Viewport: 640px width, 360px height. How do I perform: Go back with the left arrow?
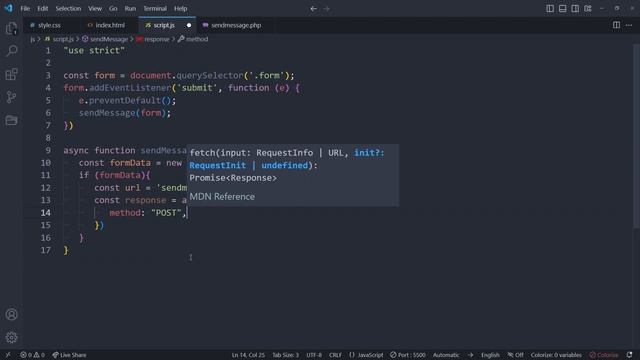[x=313, y=9]
